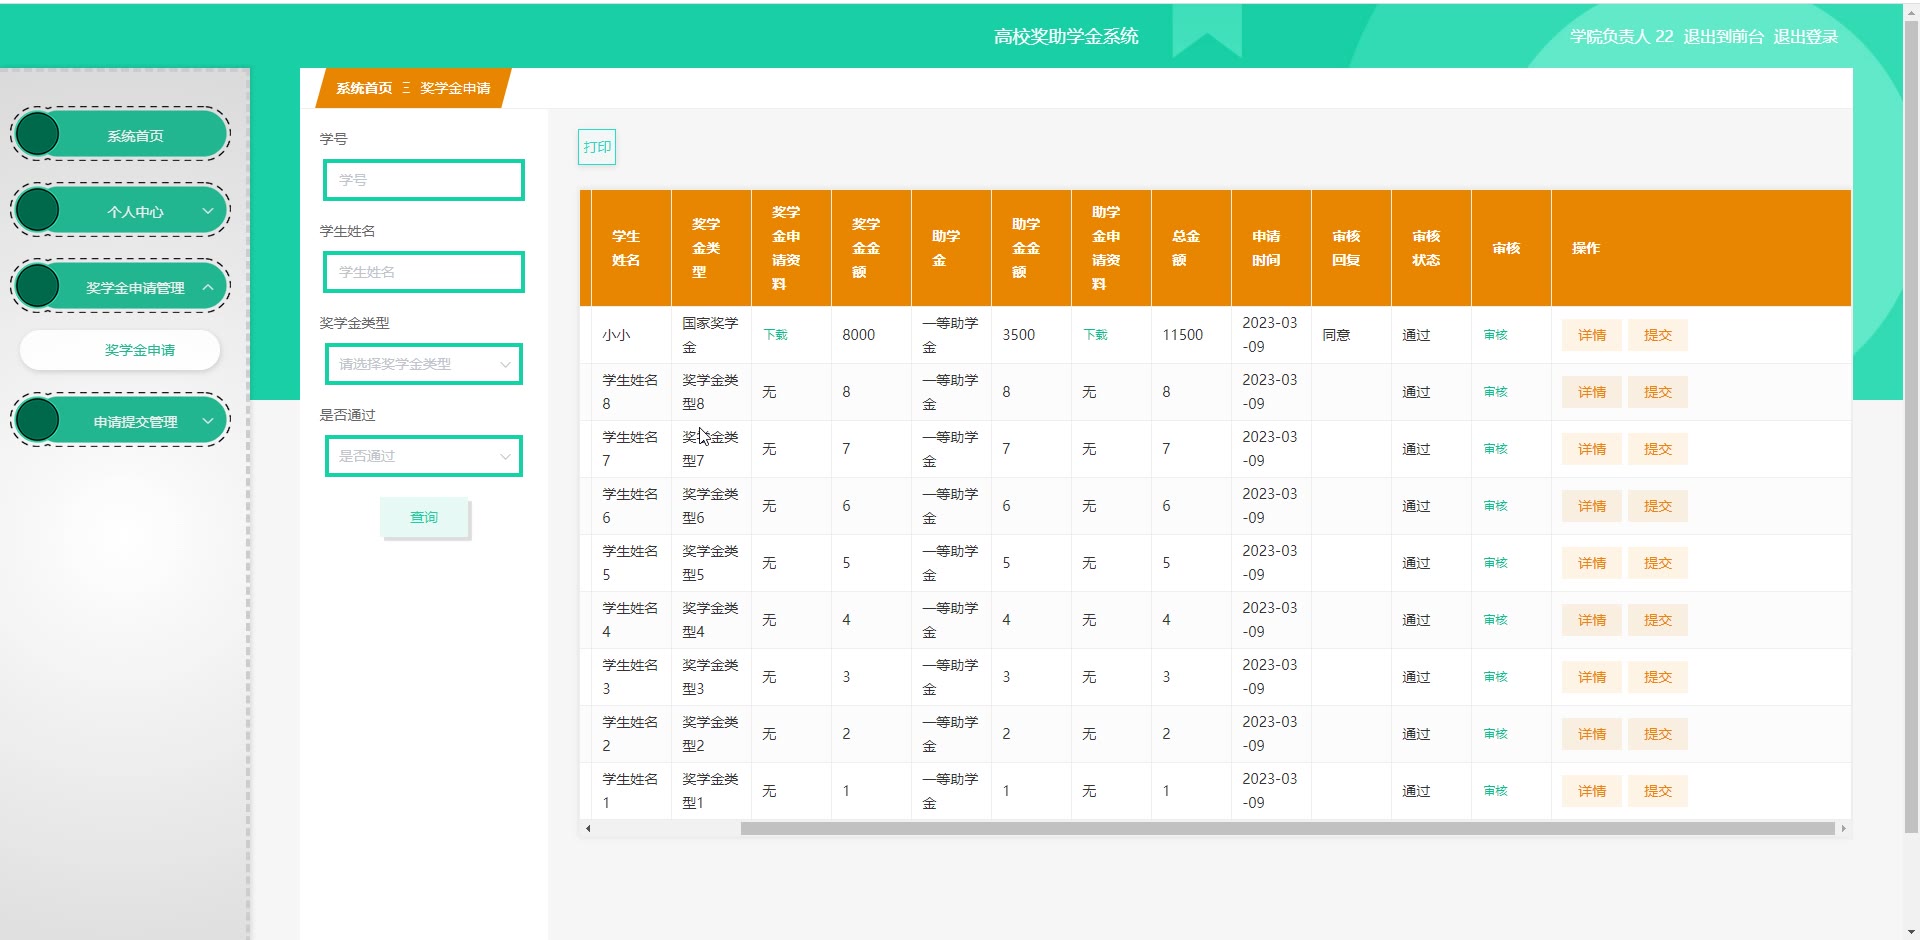Open 详情 for 学生姓名7
Image resolution: width=1920 pixels, height=940 pixels.
coord(1592,449)
